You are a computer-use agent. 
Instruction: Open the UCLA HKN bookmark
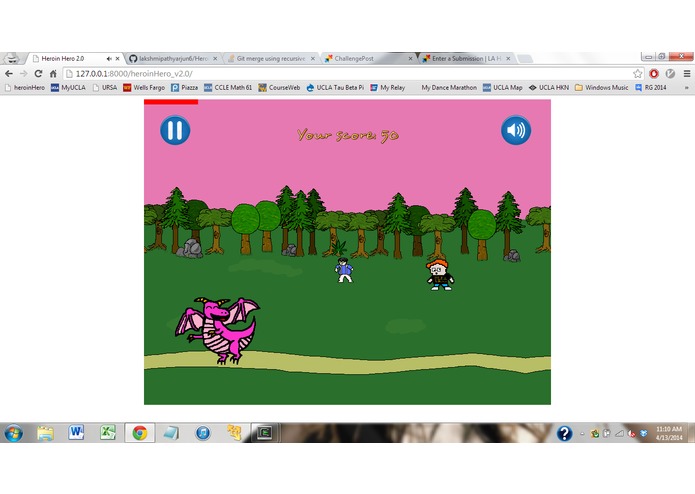coord(549,88)
